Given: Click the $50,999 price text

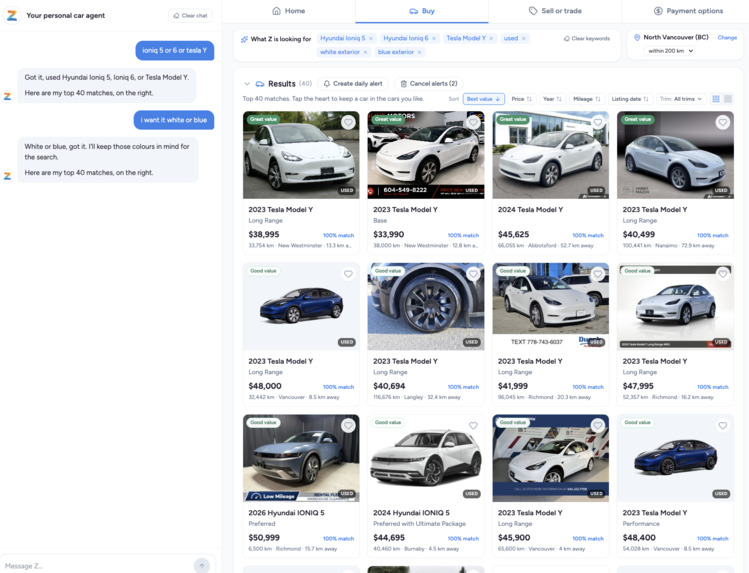Looking at the screenshot, I should pyautogui.click(x=264, y=538).
